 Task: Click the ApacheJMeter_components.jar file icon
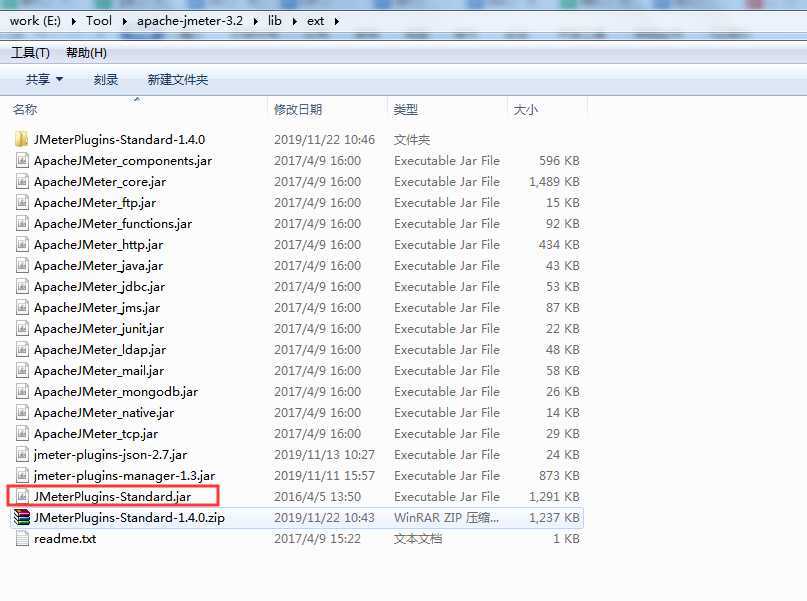(22, 161)
